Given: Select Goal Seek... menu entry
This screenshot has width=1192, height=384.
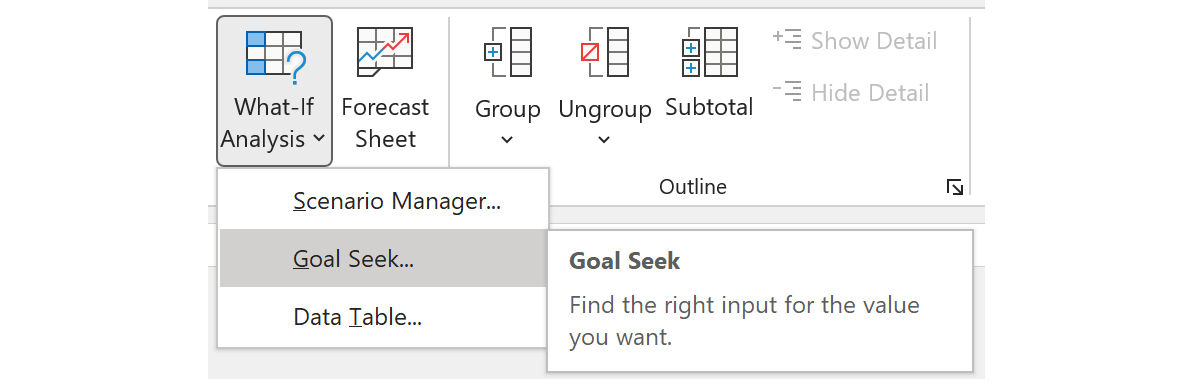Looking at the screenshot, I should click(x=383, y=259).
